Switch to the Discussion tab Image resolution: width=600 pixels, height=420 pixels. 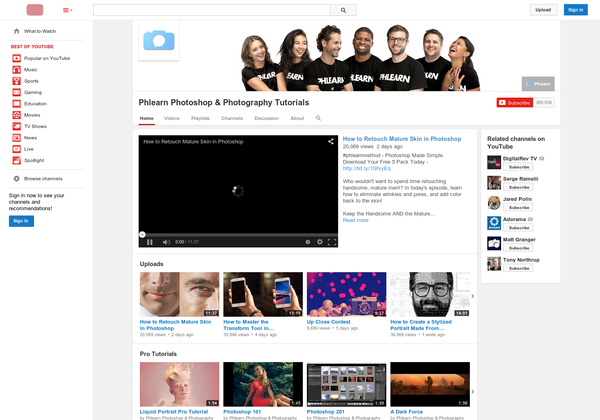[x=267, y=118]
